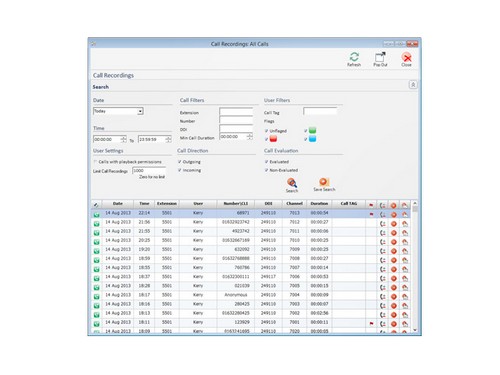
Task: Enable Calls with playback permissions
Action: pyautogui.click(x=95, y=162)
